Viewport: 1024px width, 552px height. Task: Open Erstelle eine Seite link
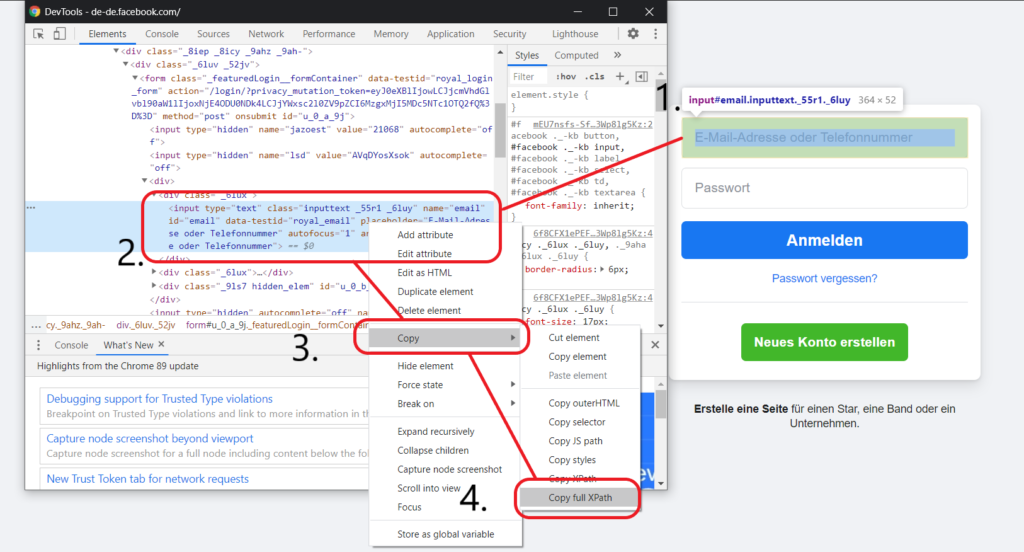[741, 409]
